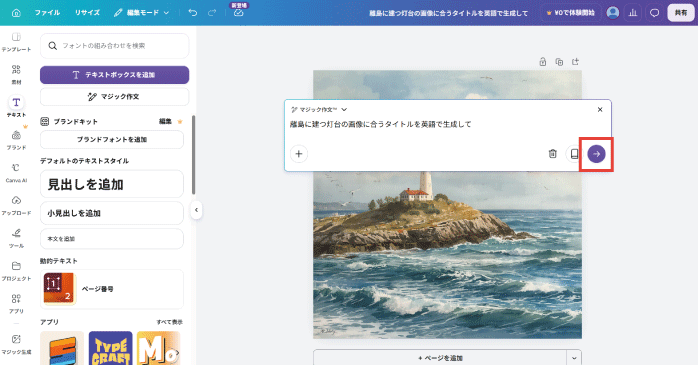Click すべて表示 link for apps
The width and height of the screenshot is (698, 365).
[170, 322]
